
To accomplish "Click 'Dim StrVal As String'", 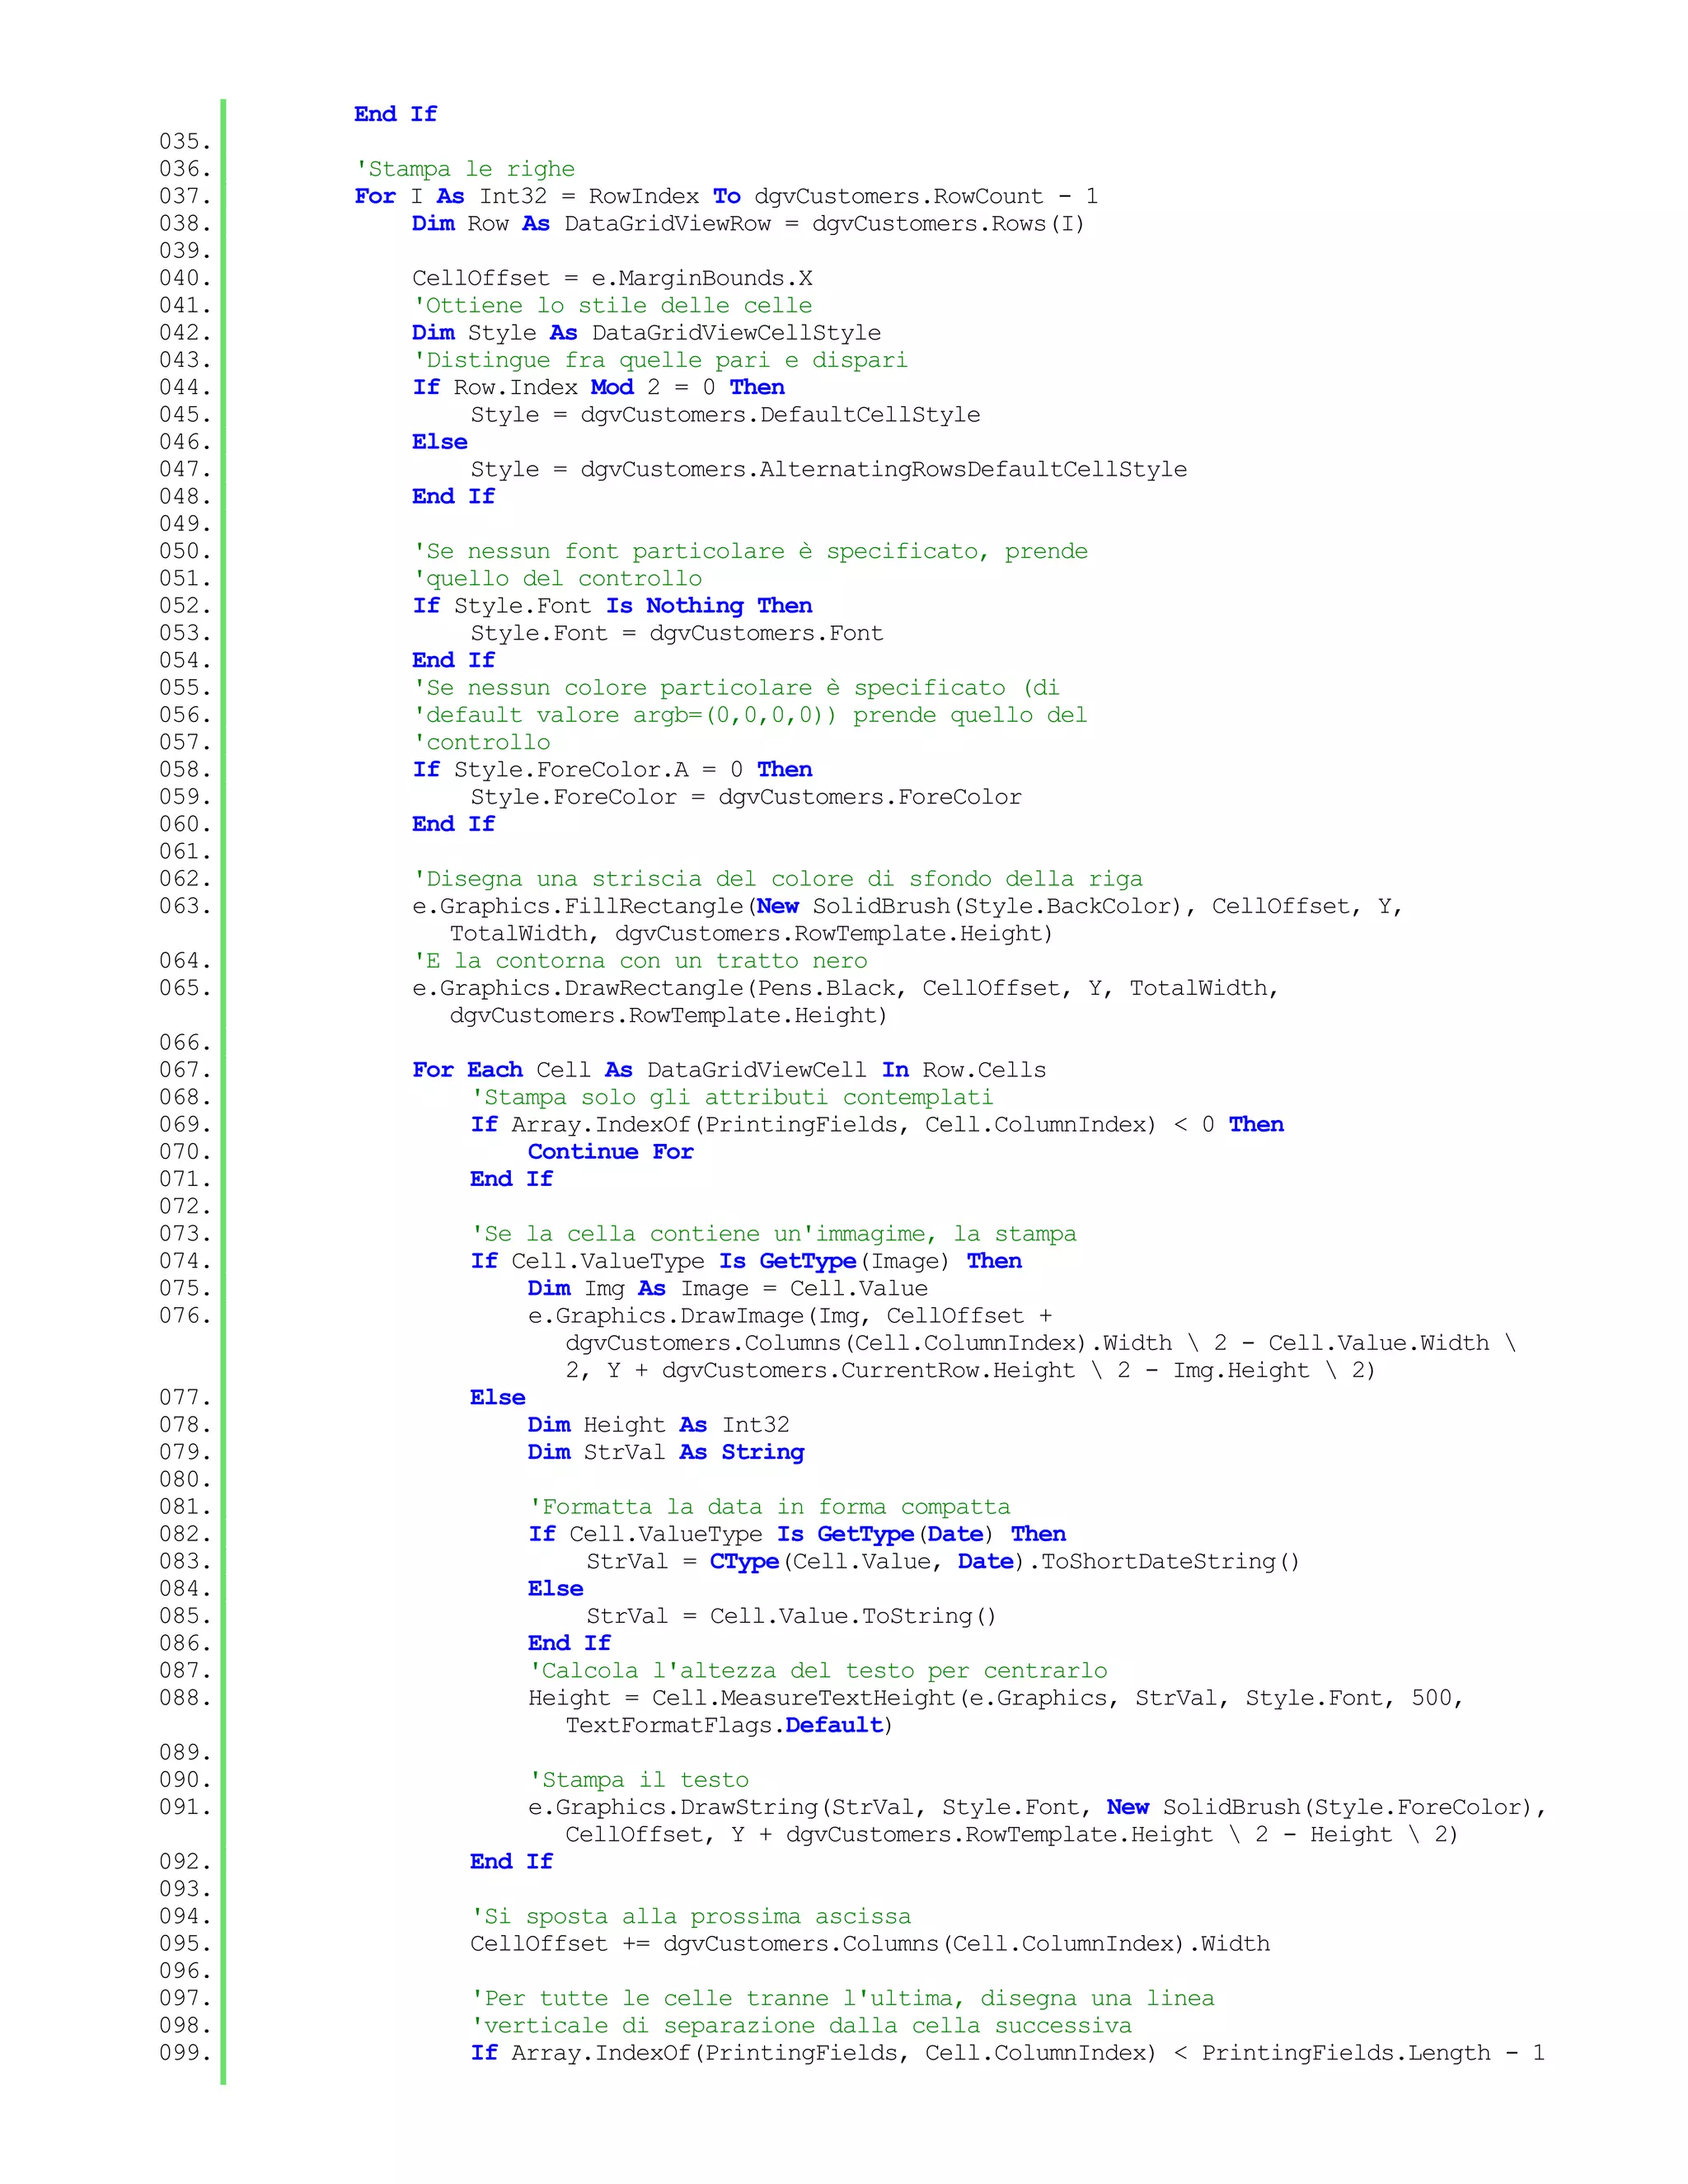I will (666, 1452).
